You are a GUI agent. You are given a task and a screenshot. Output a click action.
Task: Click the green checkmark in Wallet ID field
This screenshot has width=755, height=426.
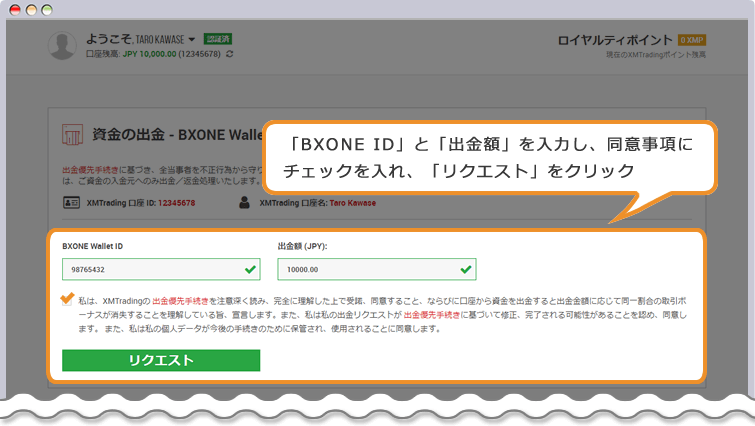pos(250,270)
